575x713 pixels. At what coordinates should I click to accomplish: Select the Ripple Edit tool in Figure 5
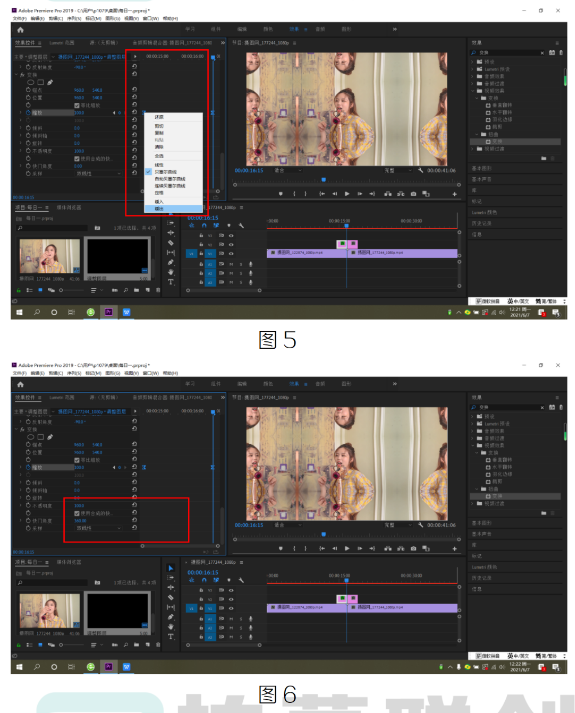pos(171,232)
